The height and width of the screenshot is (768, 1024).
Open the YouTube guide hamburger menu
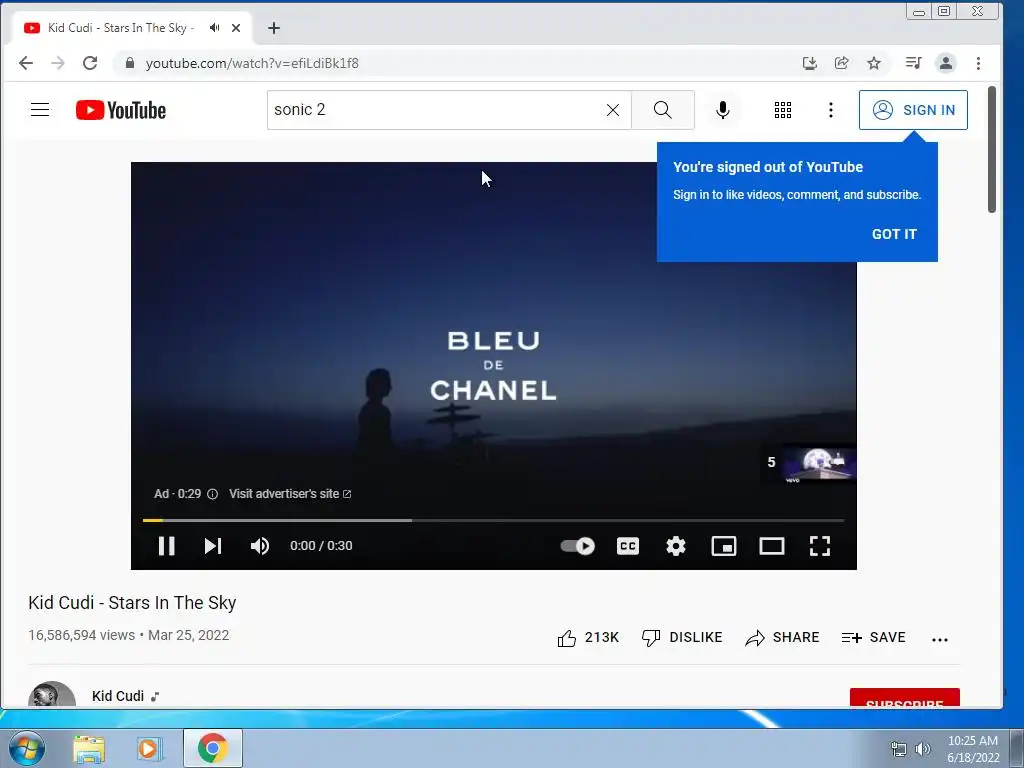pos(40,110)
